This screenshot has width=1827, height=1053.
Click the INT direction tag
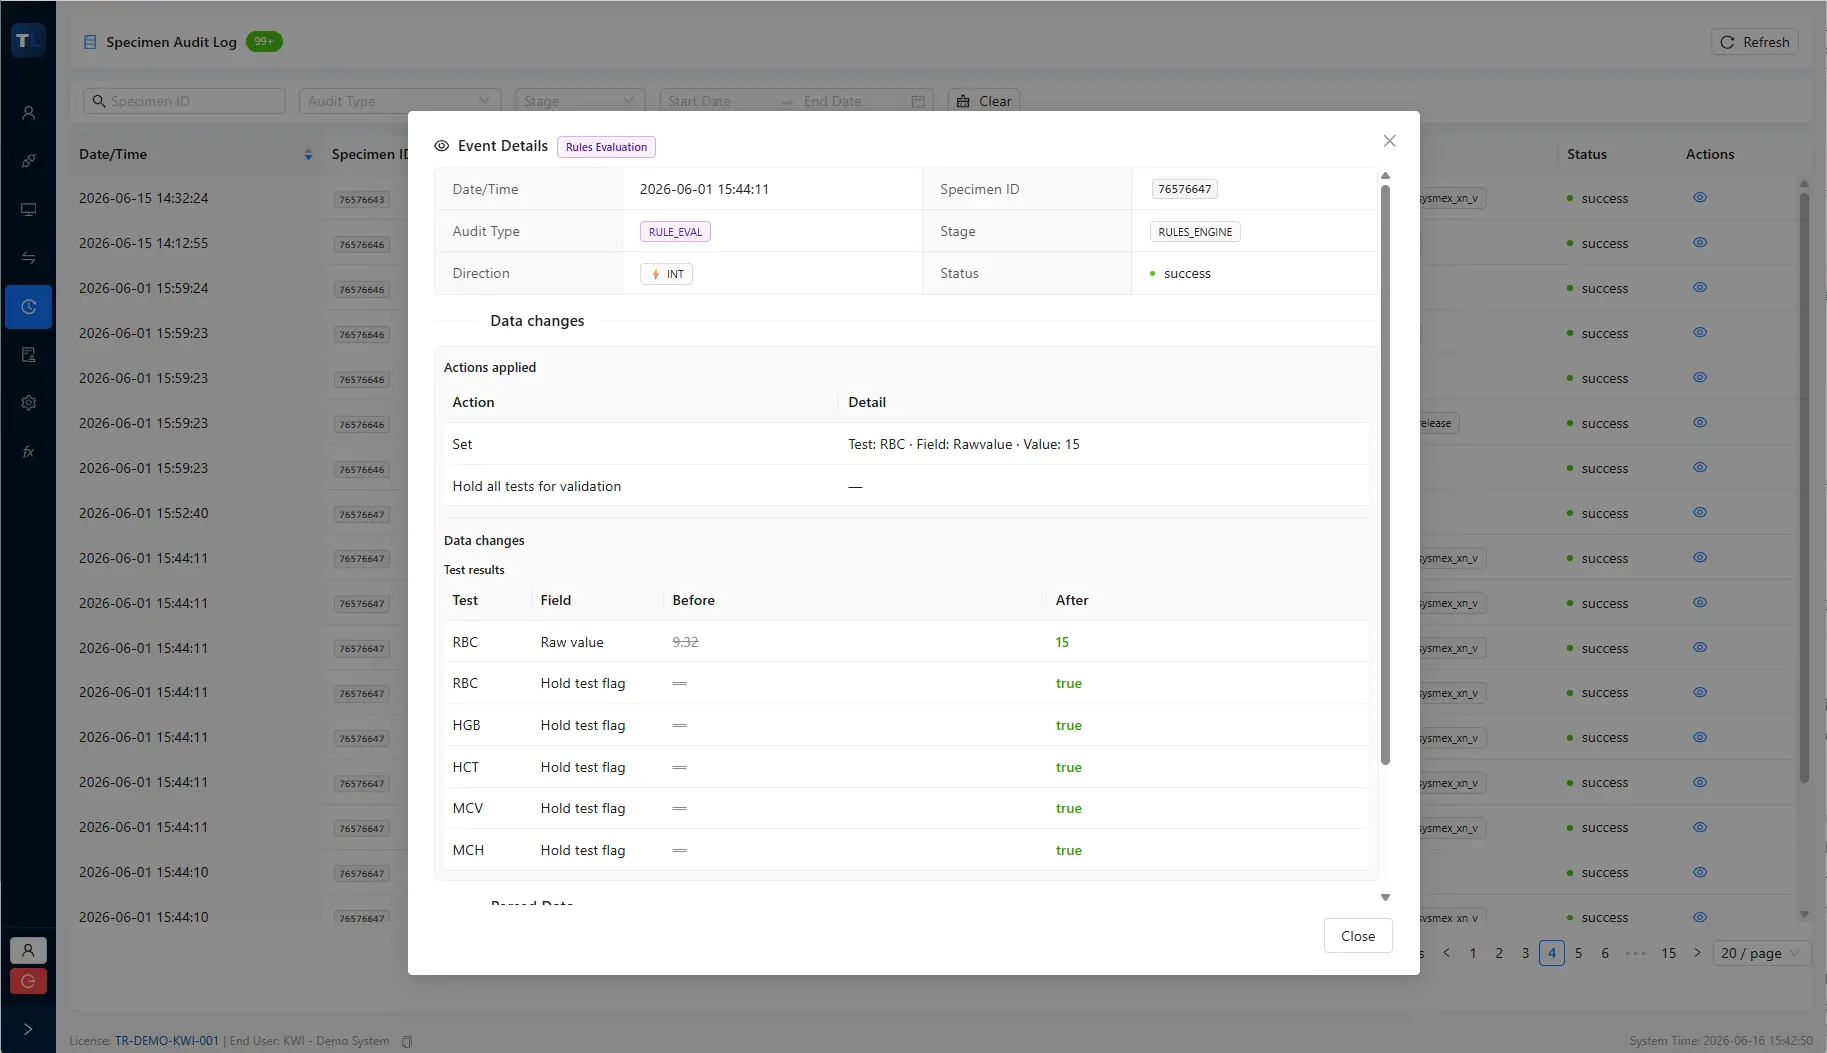[x=667, y=274]
